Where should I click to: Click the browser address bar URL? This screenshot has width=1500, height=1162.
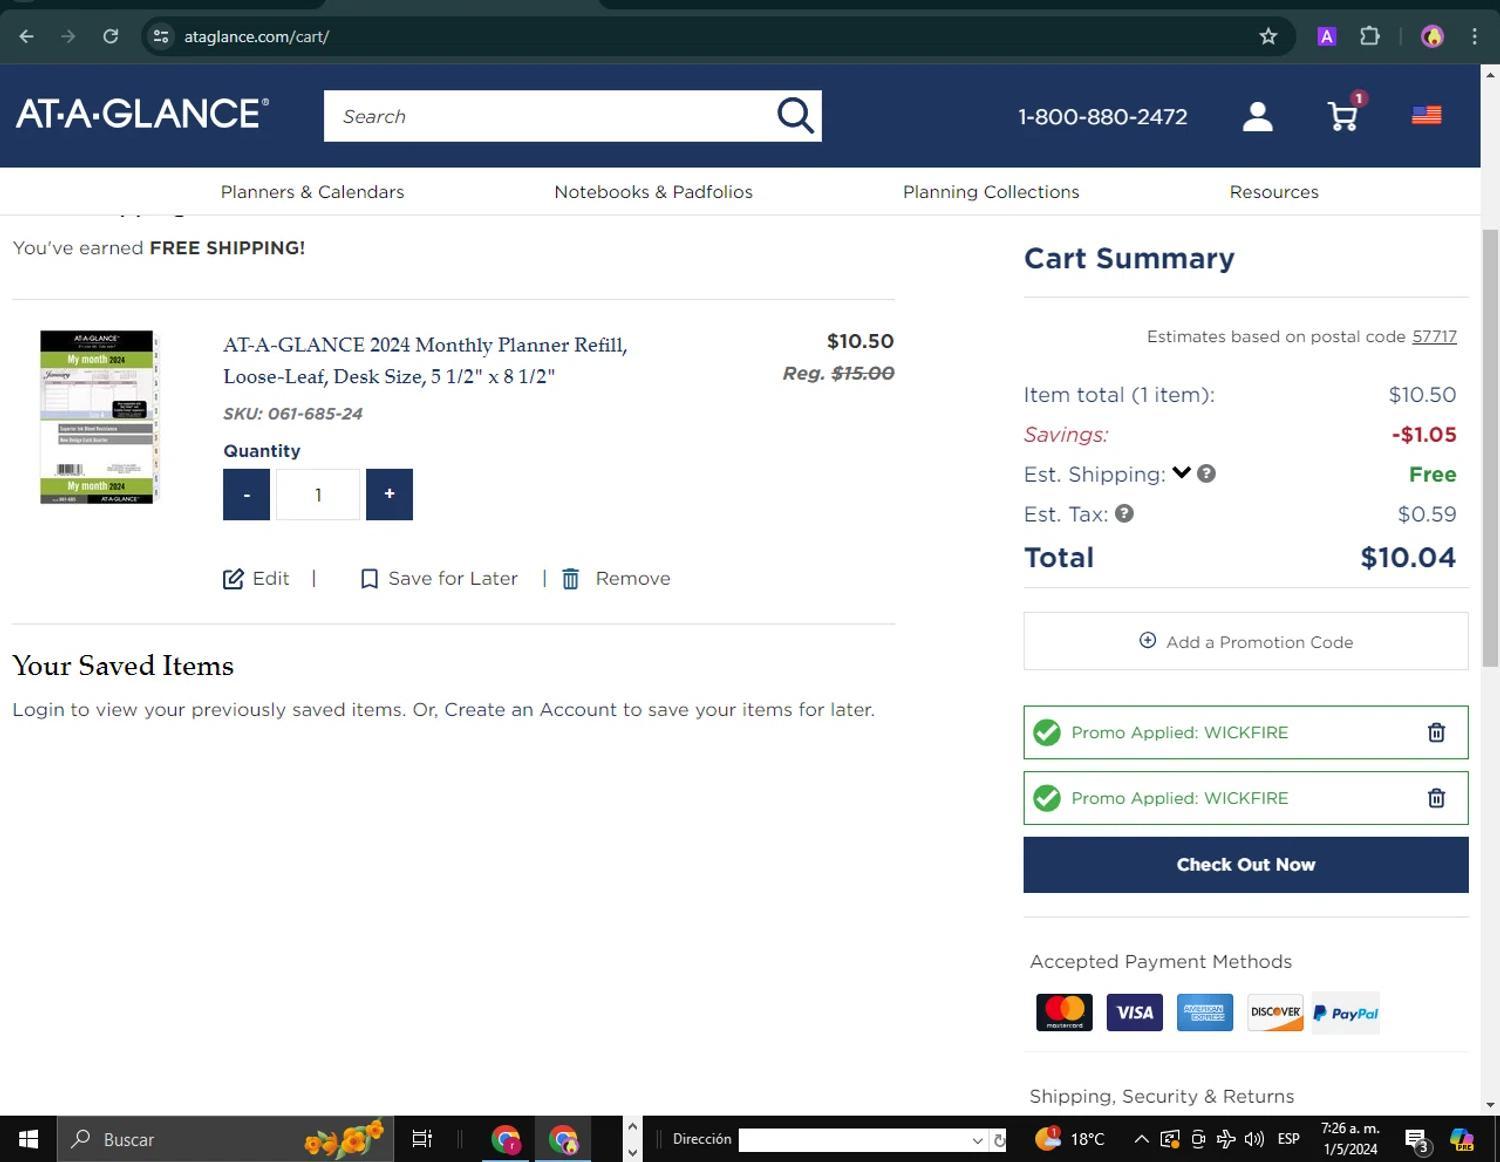(256, 37)
